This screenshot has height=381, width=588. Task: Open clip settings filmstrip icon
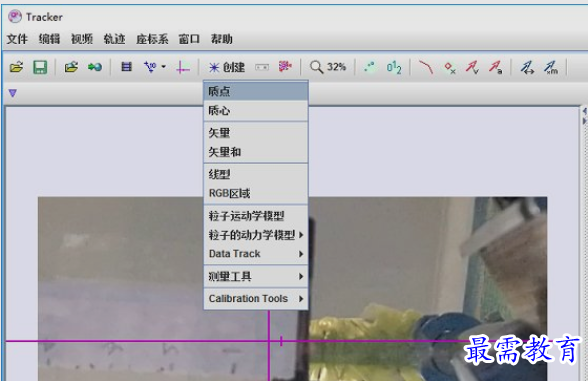[126, 67]
